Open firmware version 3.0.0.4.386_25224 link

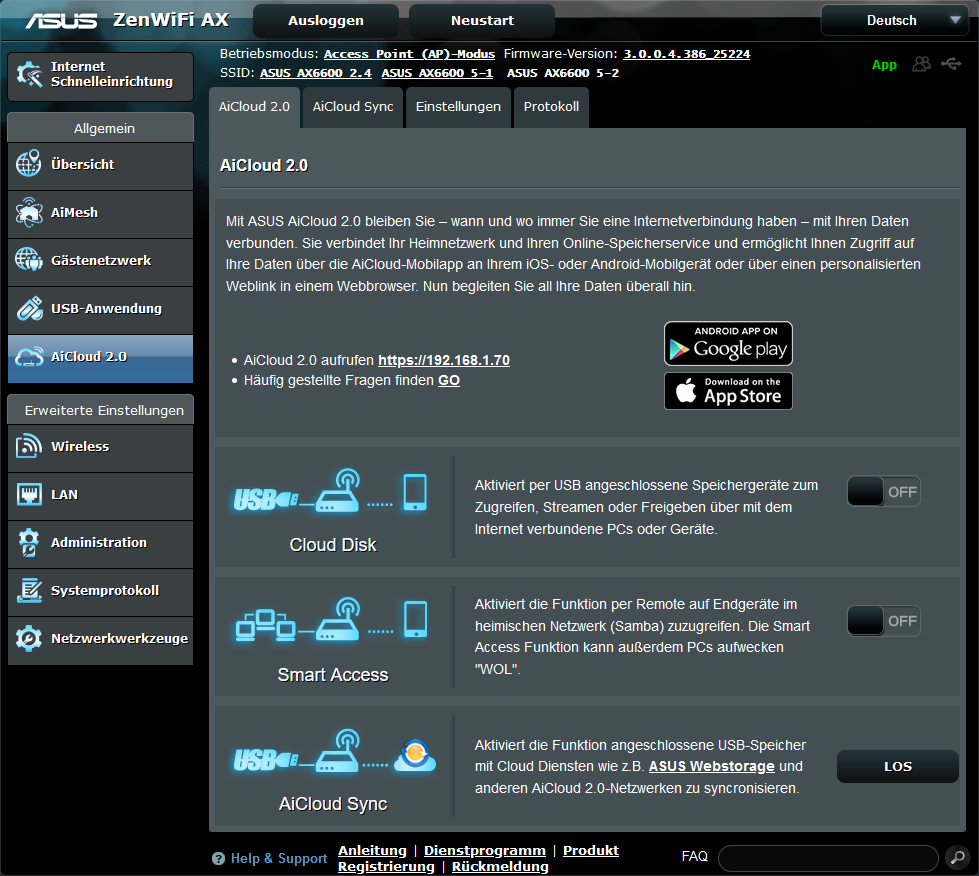coord(687,54)
